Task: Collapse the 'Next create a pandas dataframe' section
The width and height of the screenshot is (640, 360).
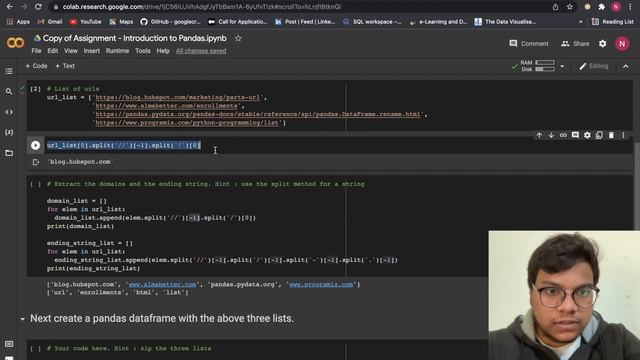Action: 22,319
